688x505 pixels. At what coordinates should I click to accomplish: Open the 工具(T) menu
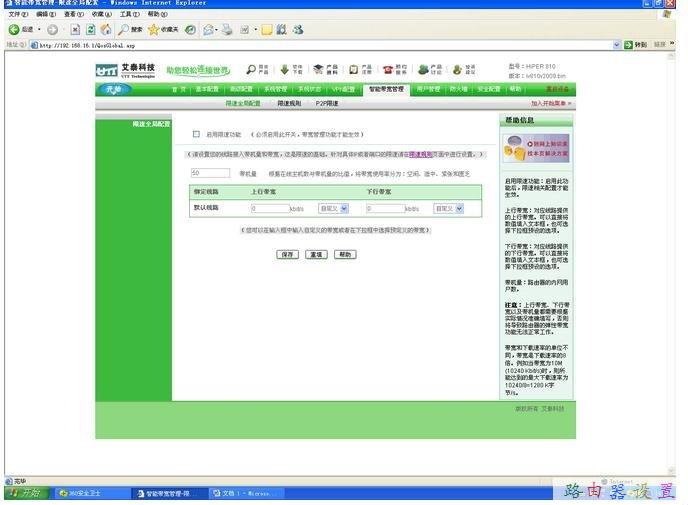(x=130, y=14)
